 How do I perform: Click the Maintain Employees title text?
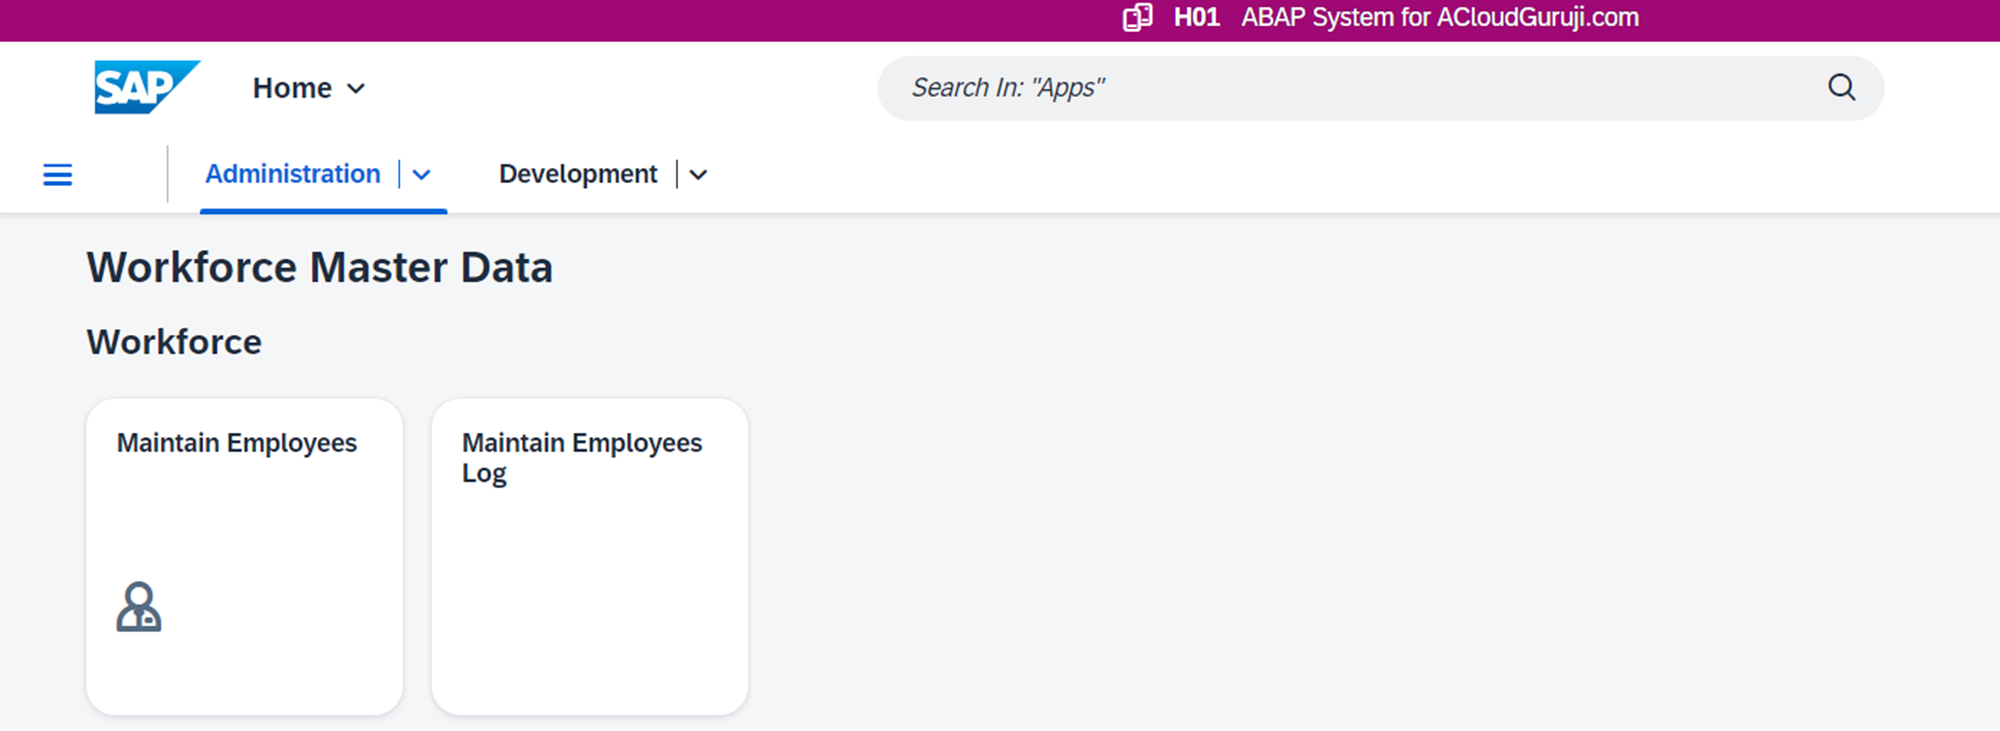tap(237, 443)
